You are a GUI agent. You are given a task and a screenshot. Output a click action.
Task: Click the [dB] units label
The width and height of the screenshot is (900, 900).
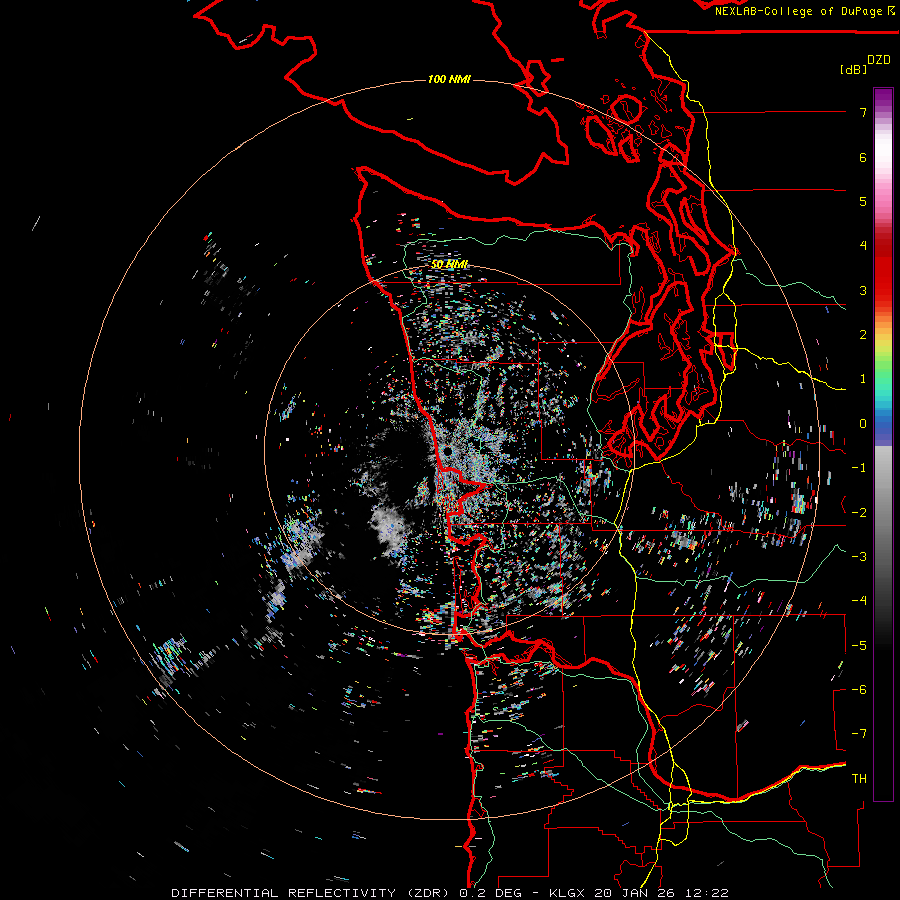[854, 69]
